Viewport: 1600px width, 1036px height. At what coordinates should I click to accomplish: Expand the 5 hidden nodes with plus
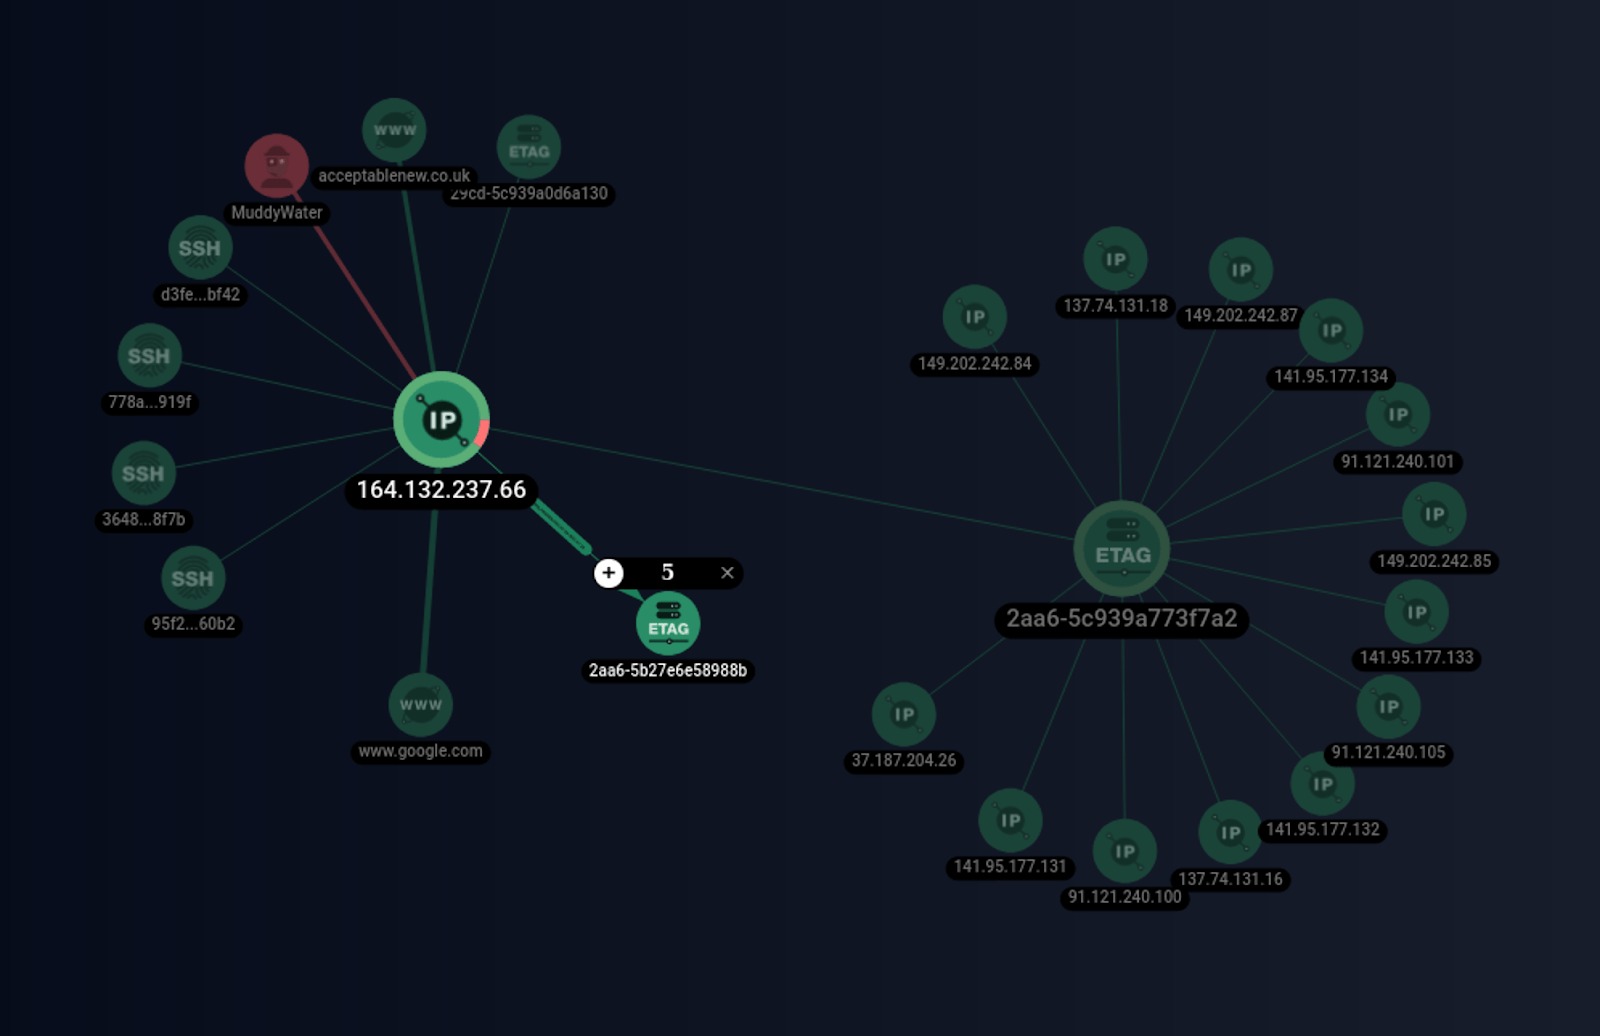coord(608,573)
